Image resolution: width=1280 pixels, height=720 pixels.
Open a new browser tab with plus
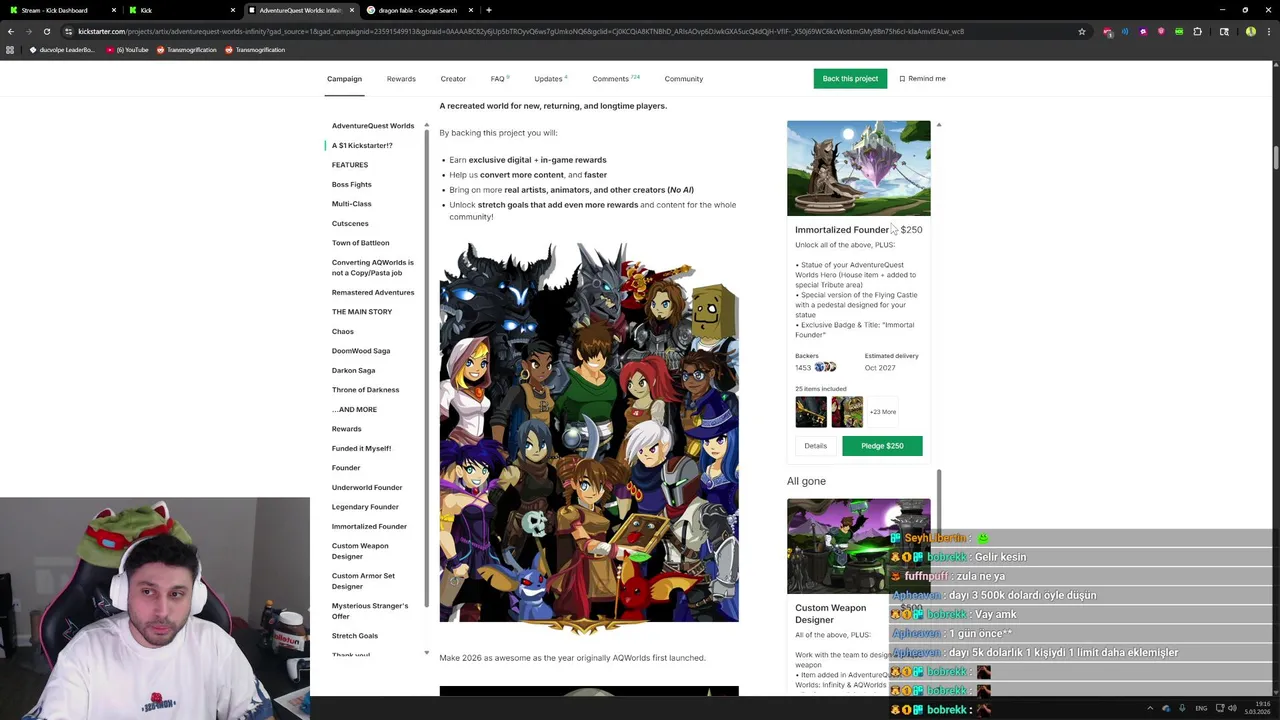pos(489,10)
